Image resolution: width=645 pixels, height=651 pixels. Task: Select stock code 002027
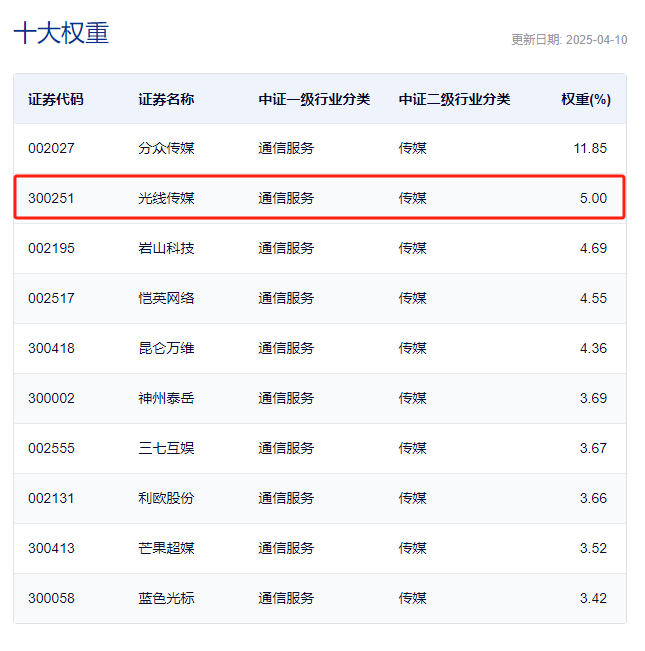point(51,148)
